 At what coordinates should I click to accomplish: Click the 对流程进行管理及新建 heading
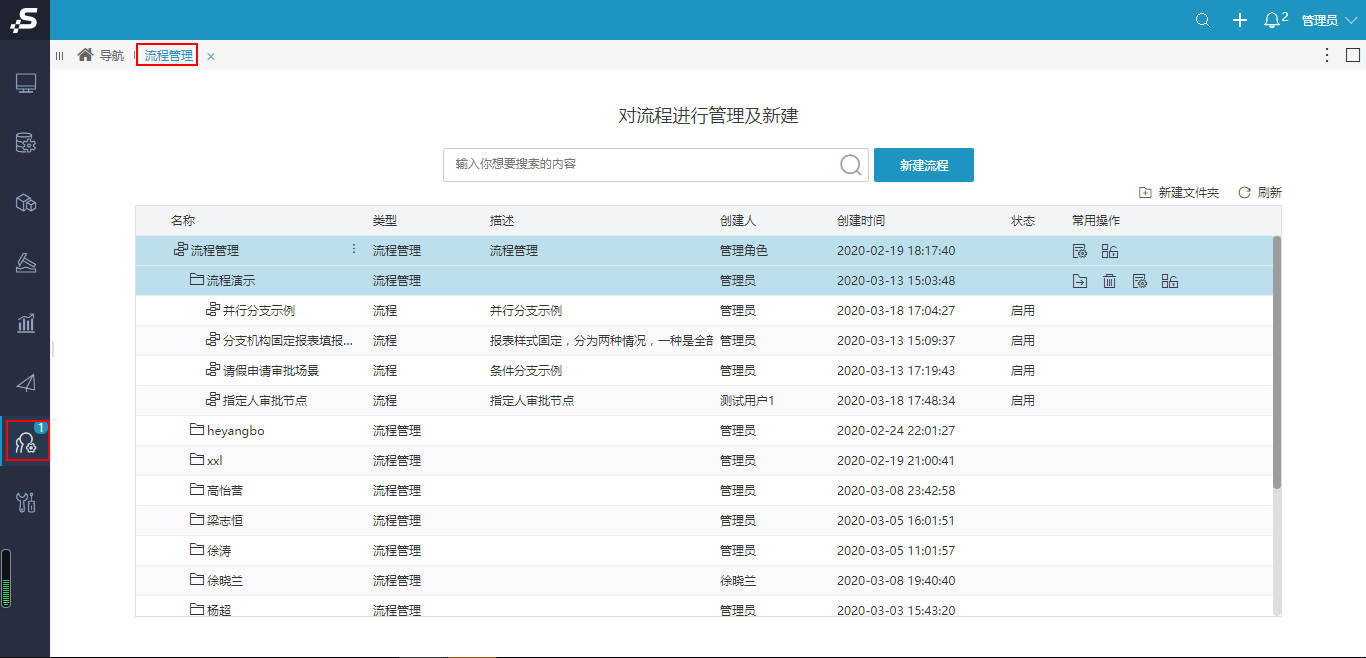click(708, 116)
